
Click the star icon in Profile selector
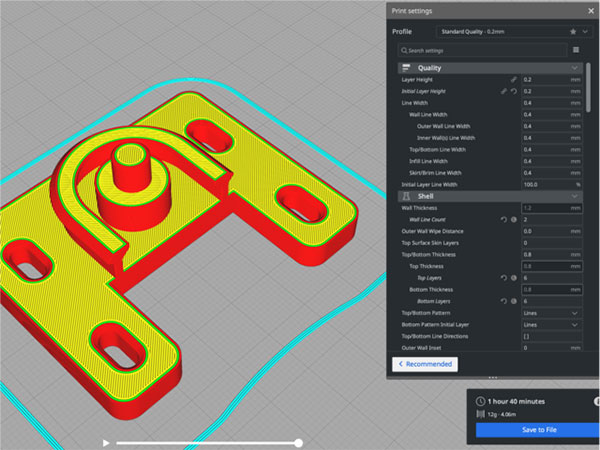click(572, 31)
